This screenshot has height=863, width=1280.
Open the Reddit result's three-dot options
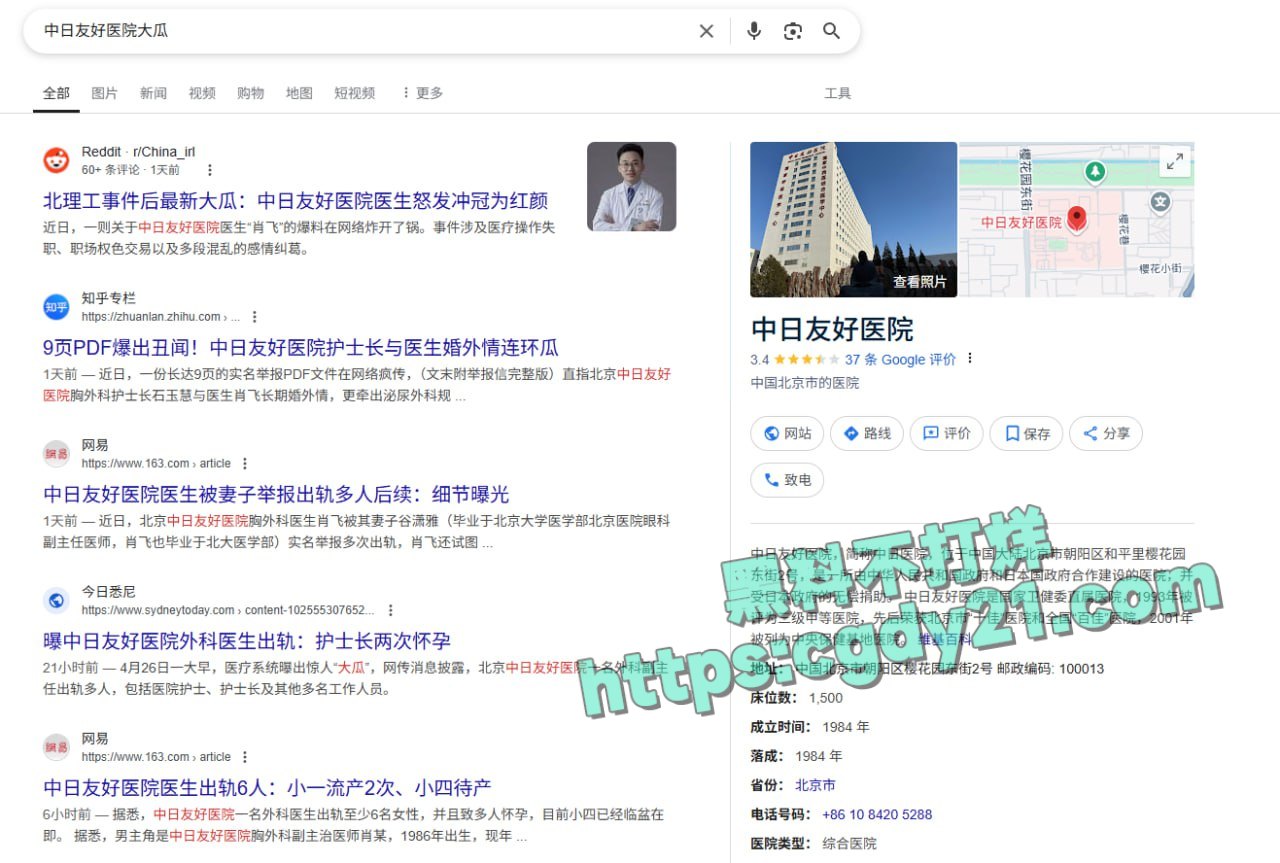pyautogui.click(x=209, y=170)
